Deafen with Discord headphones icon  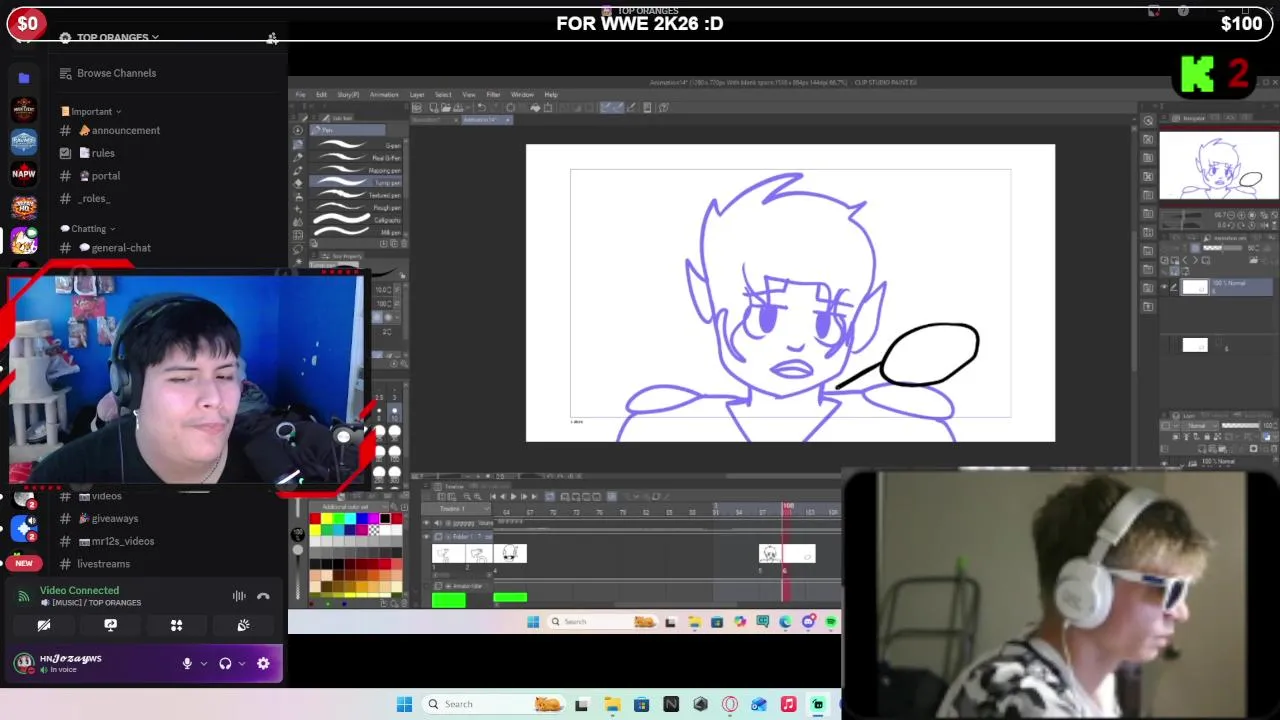(225, 663)
